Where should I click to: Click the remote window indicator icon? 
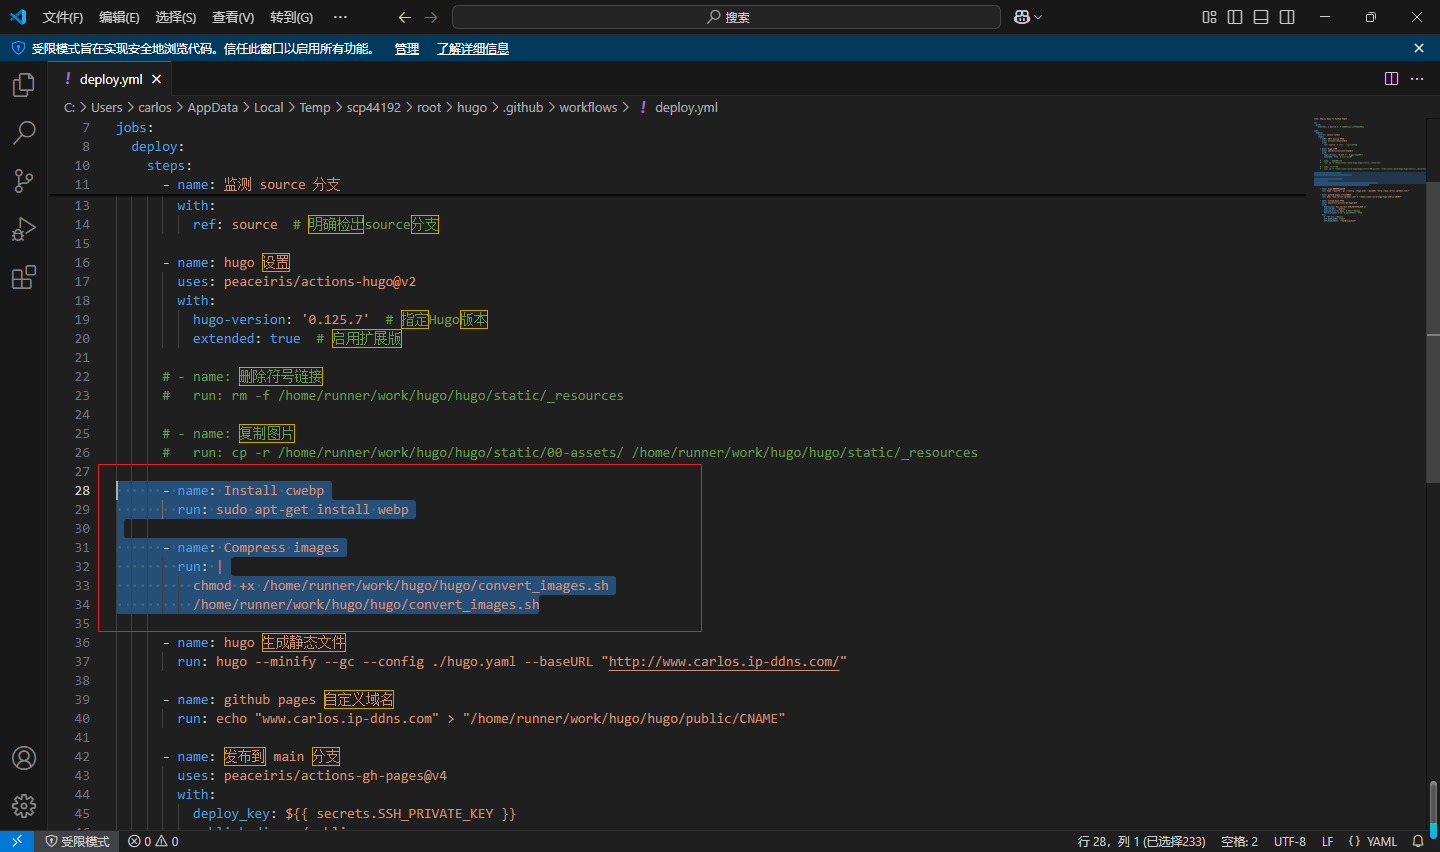click(x=17, y=841)
